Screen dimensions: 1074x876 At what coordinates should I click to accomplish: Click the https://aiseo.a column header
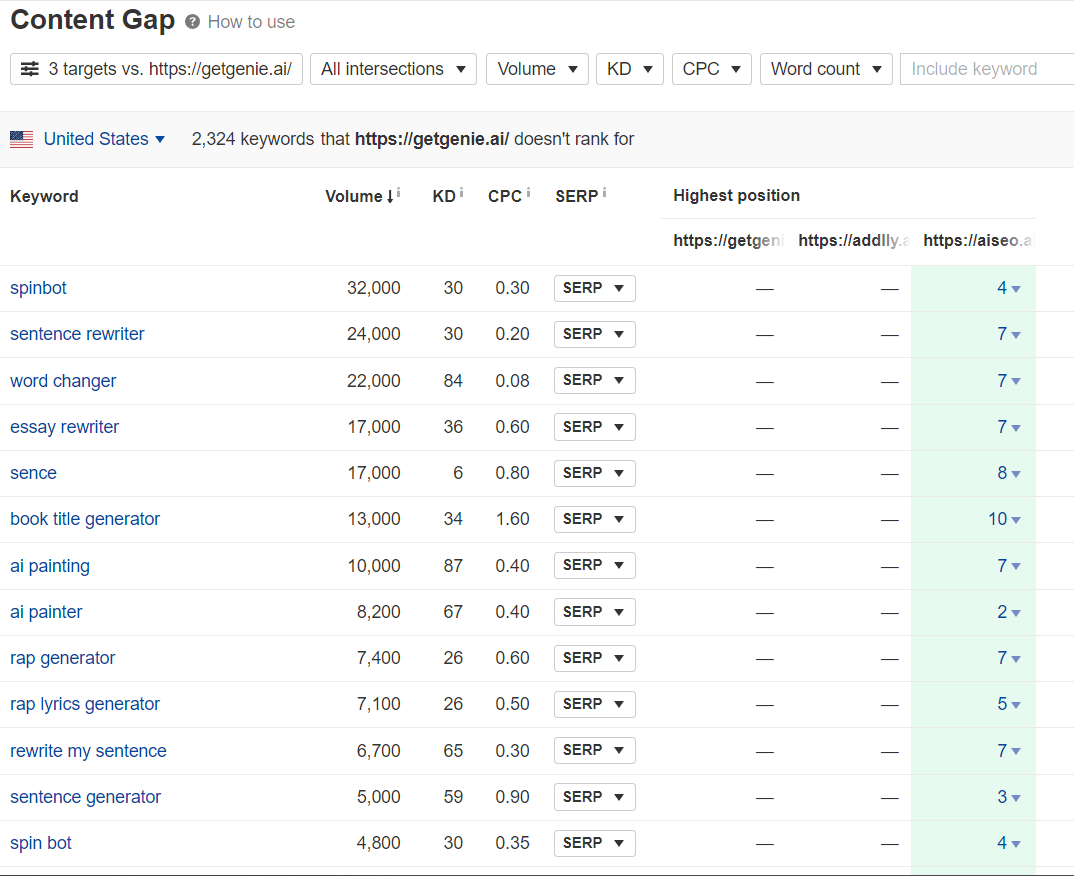point(978,240)
